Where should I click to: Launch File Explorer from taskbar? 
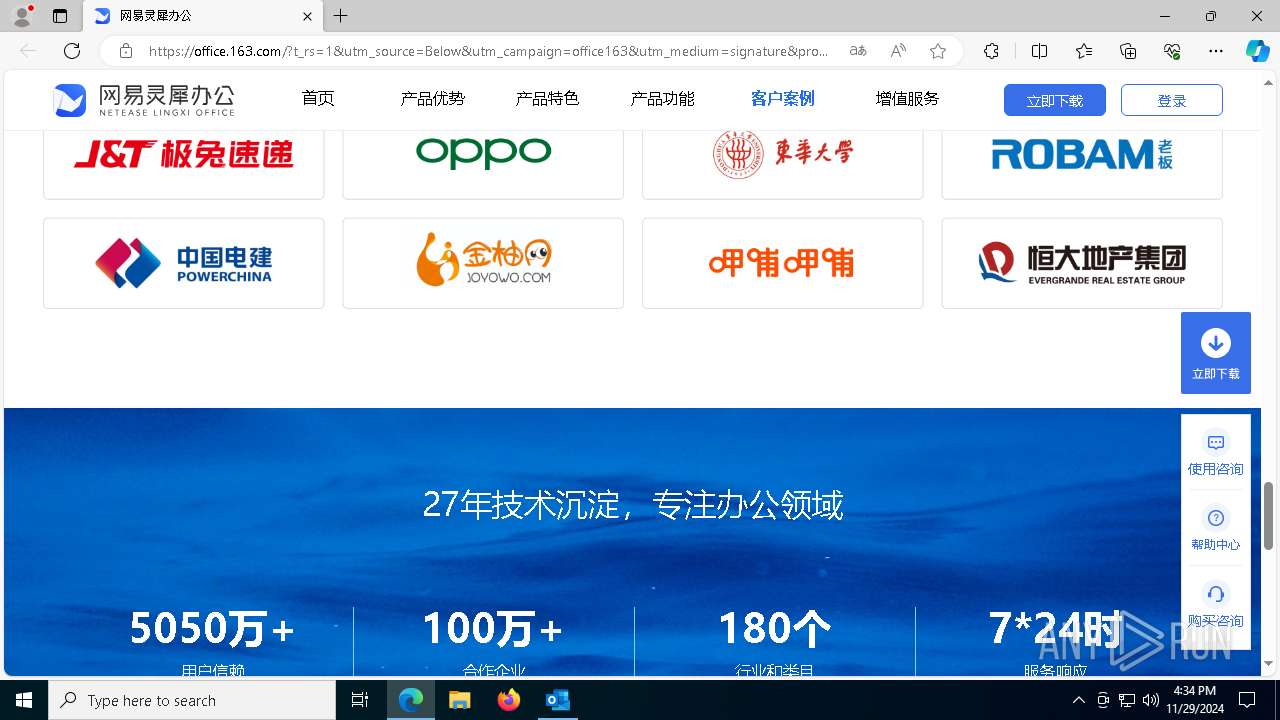coord(459,700)
